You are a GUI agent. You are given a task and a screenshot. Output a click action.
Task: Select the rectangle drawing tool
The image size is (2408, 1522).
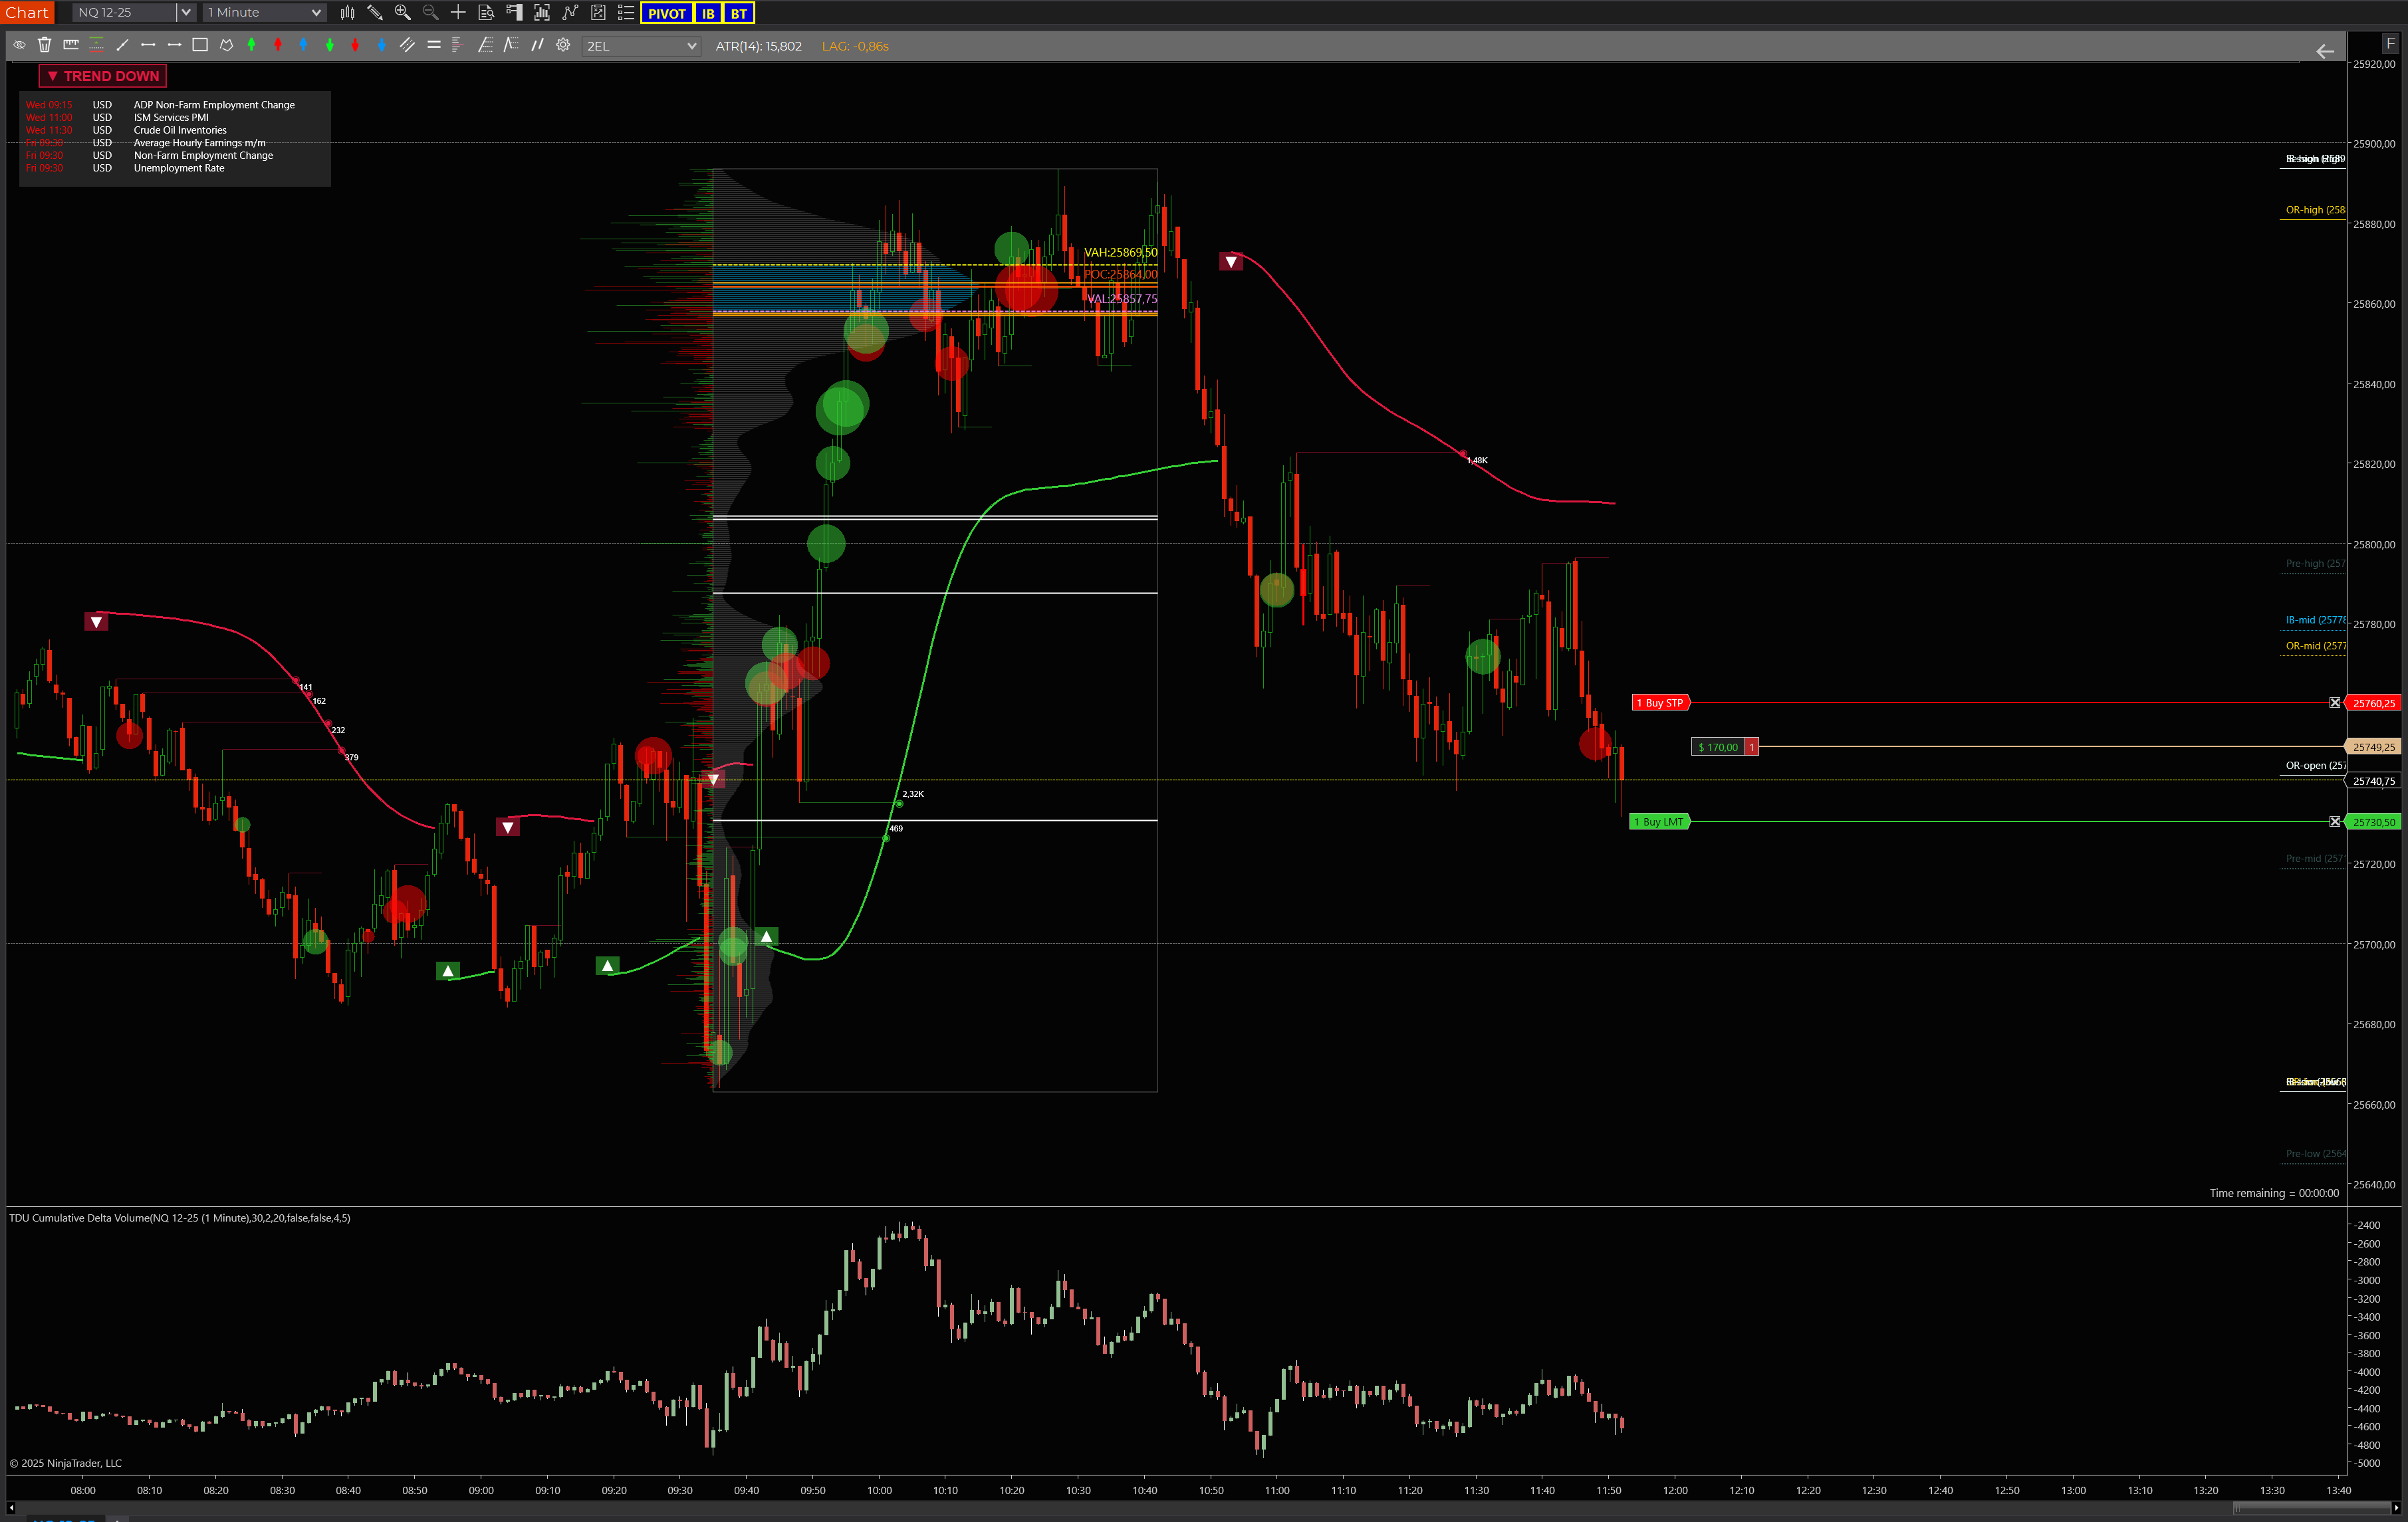[x=200, y=45]
